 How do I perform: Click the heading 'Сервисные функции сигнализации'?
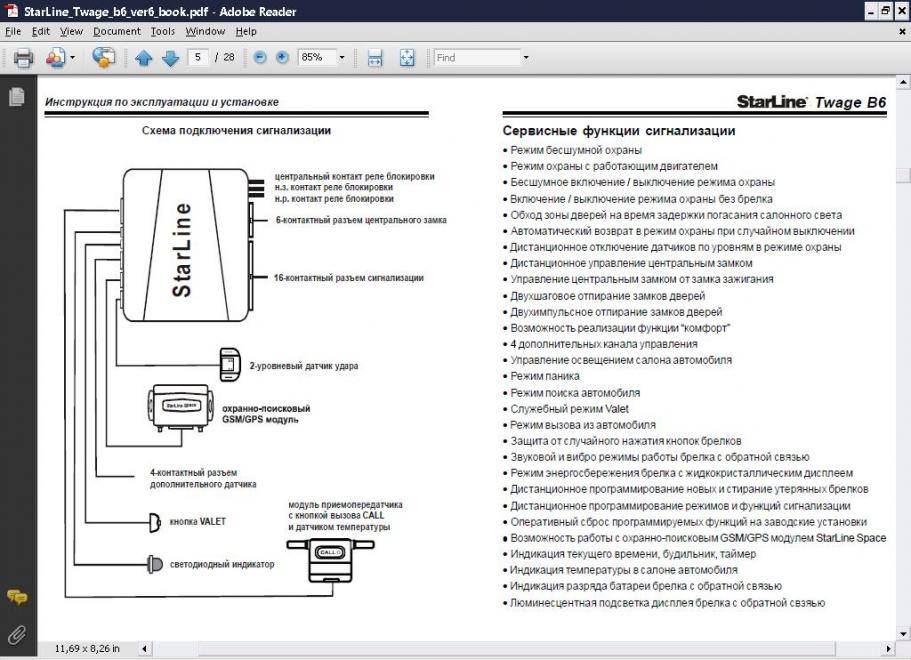[619, 131]
